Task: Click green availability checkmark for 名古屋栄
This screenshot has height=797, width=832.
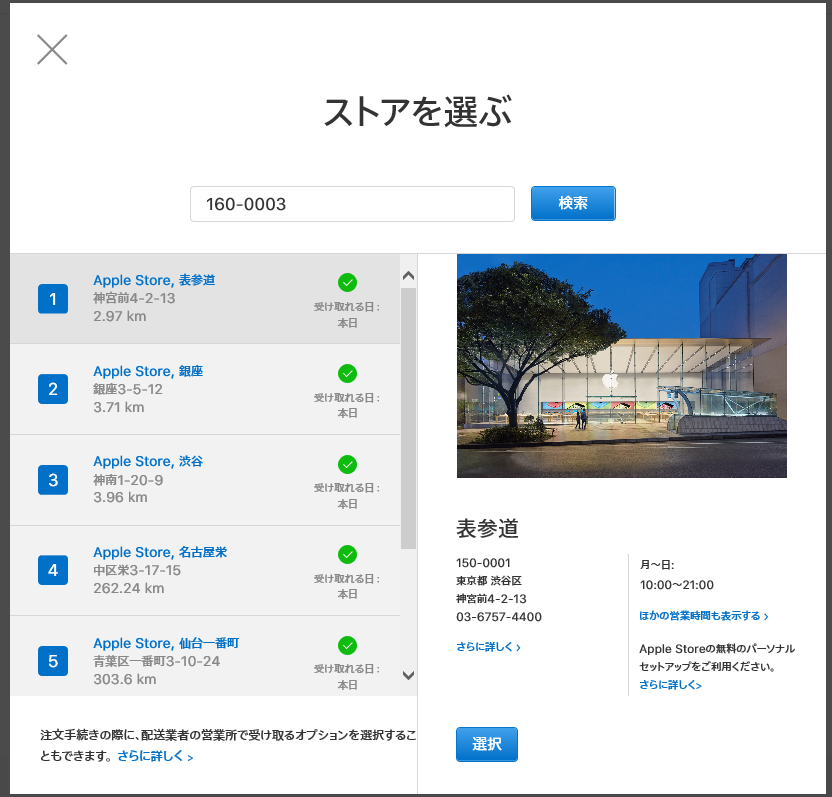Action: point(348,555)
